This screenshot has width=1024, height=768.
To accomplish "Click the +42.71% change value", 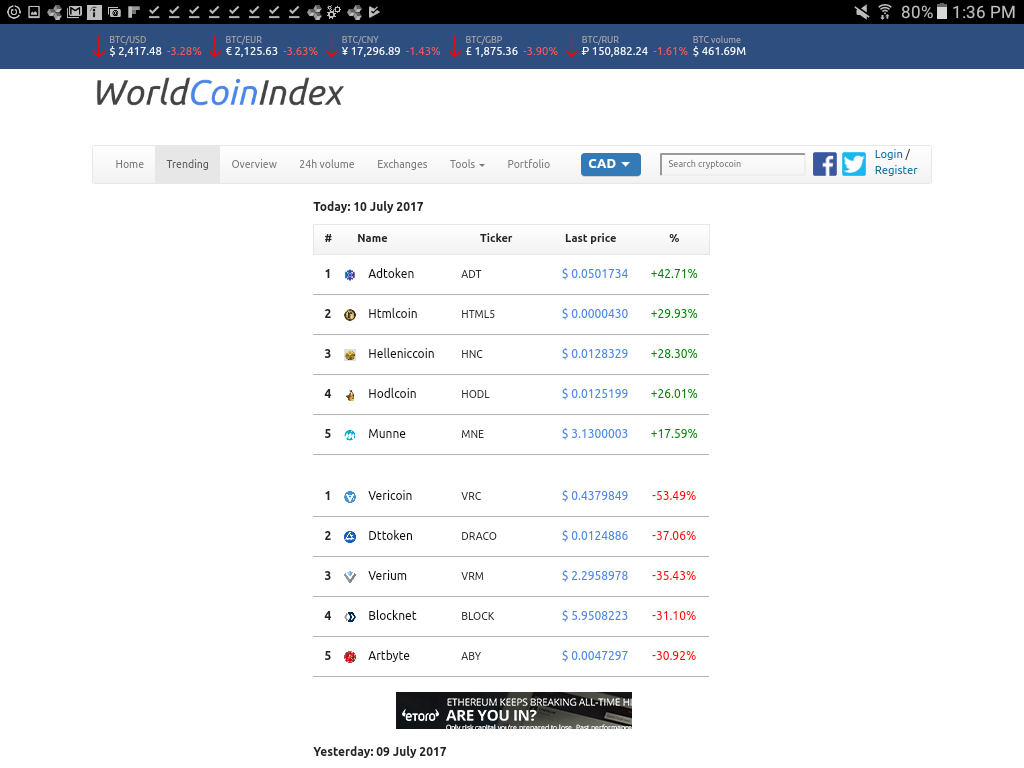I will coord(674,274).
